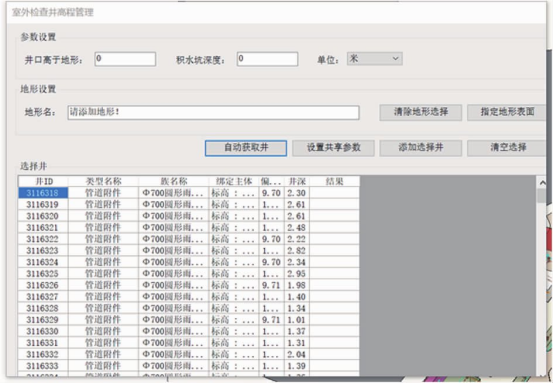This screenshot has width=553, height=384.
Task: Click the 井口高于地形 input field
Action: pos(125,59)
